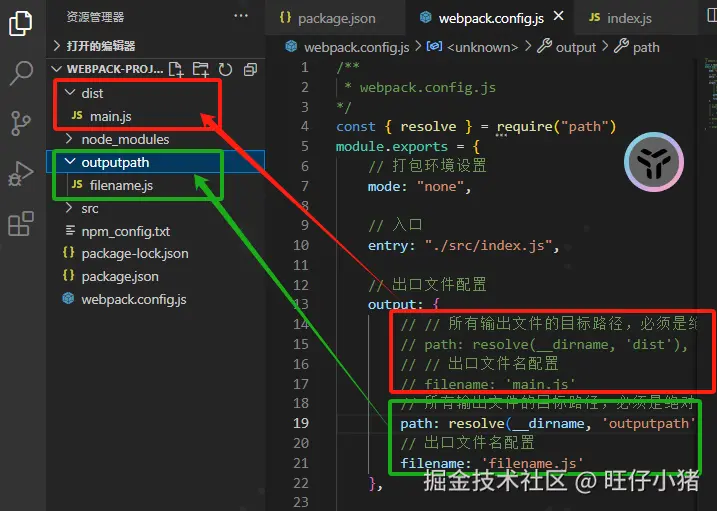This screenshot has width=717, height=511.
Task: Open the Search view in the activity bar
Action: (x=21, y=73)
